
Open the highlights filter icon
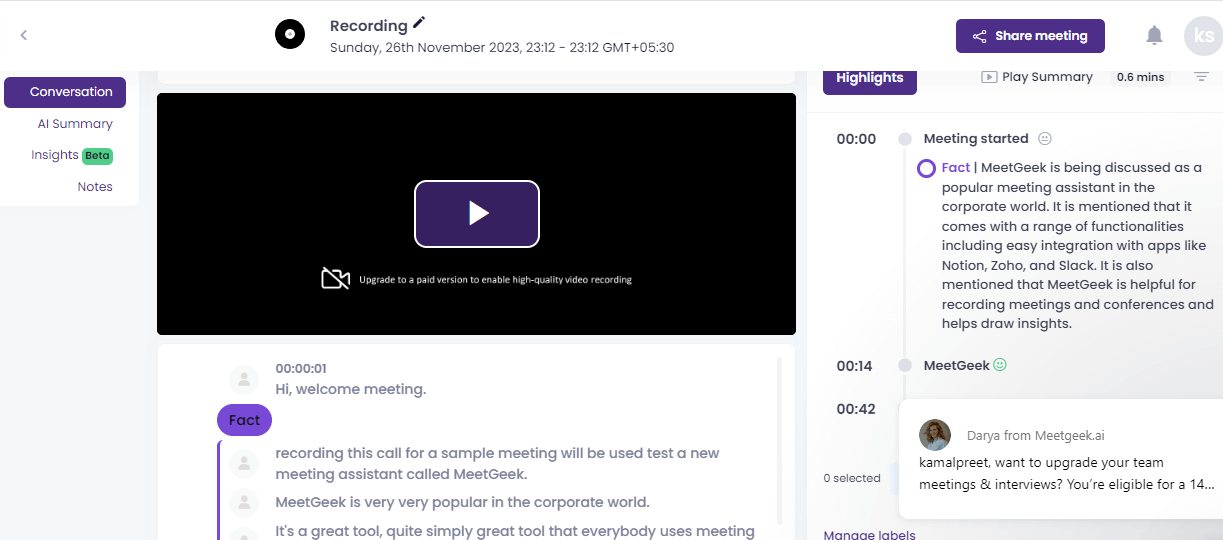1201,77
